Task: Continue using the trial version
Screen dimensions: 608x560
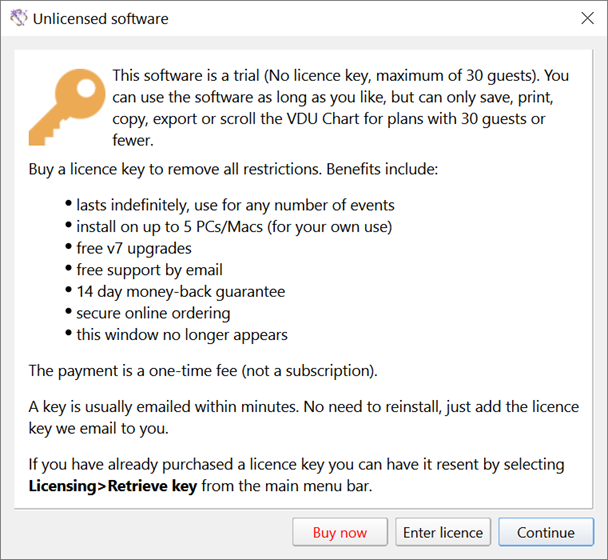Action: click(545, 532)
